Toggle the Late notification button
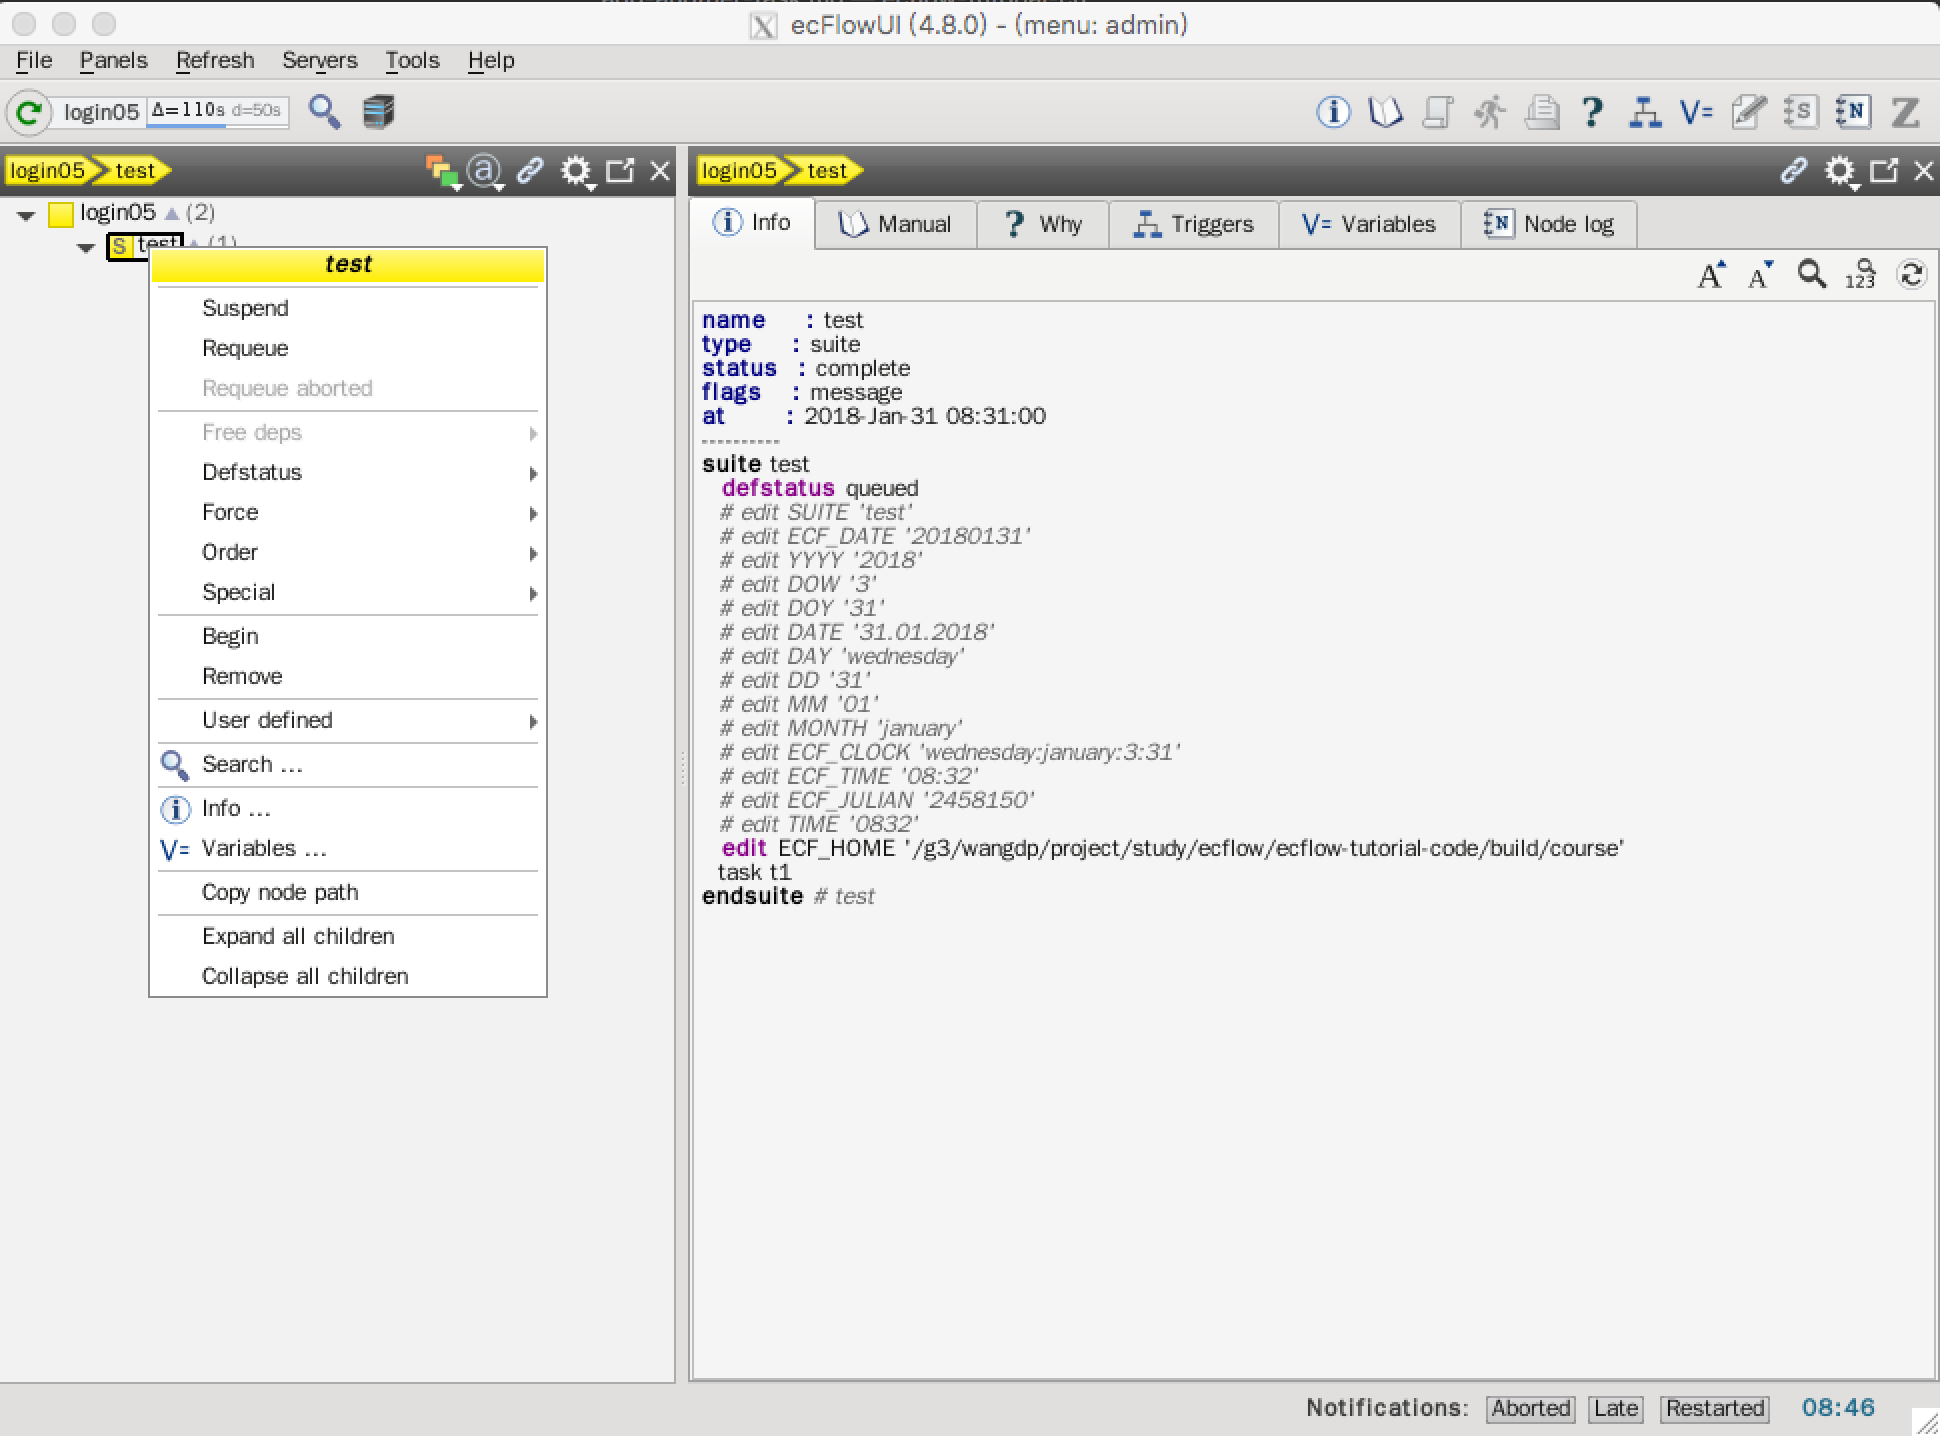The height and width of the screenshot is (1436, 1940). point(1615,1408)
